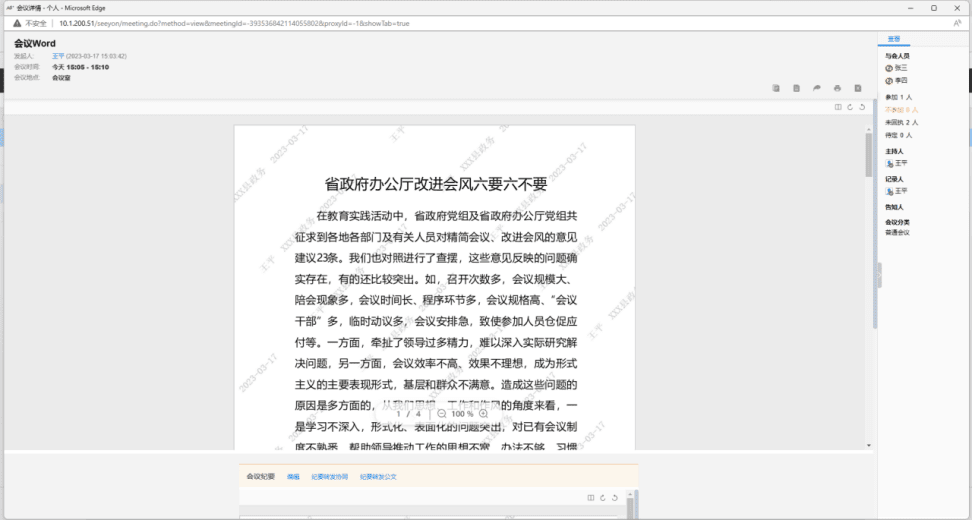Viewport: 973px width, 521px height.
Task: Zoom out with the minus magnifier icon
Action: click(442, 414)
